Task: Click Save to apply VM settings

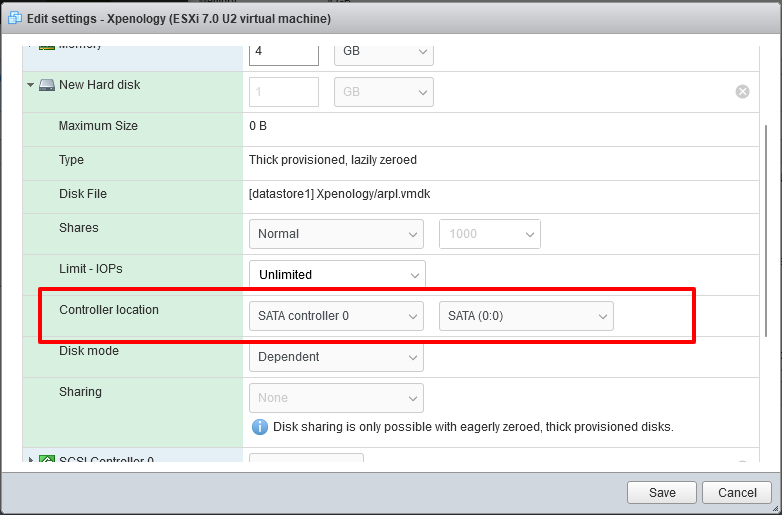Action: coord(661,493)
